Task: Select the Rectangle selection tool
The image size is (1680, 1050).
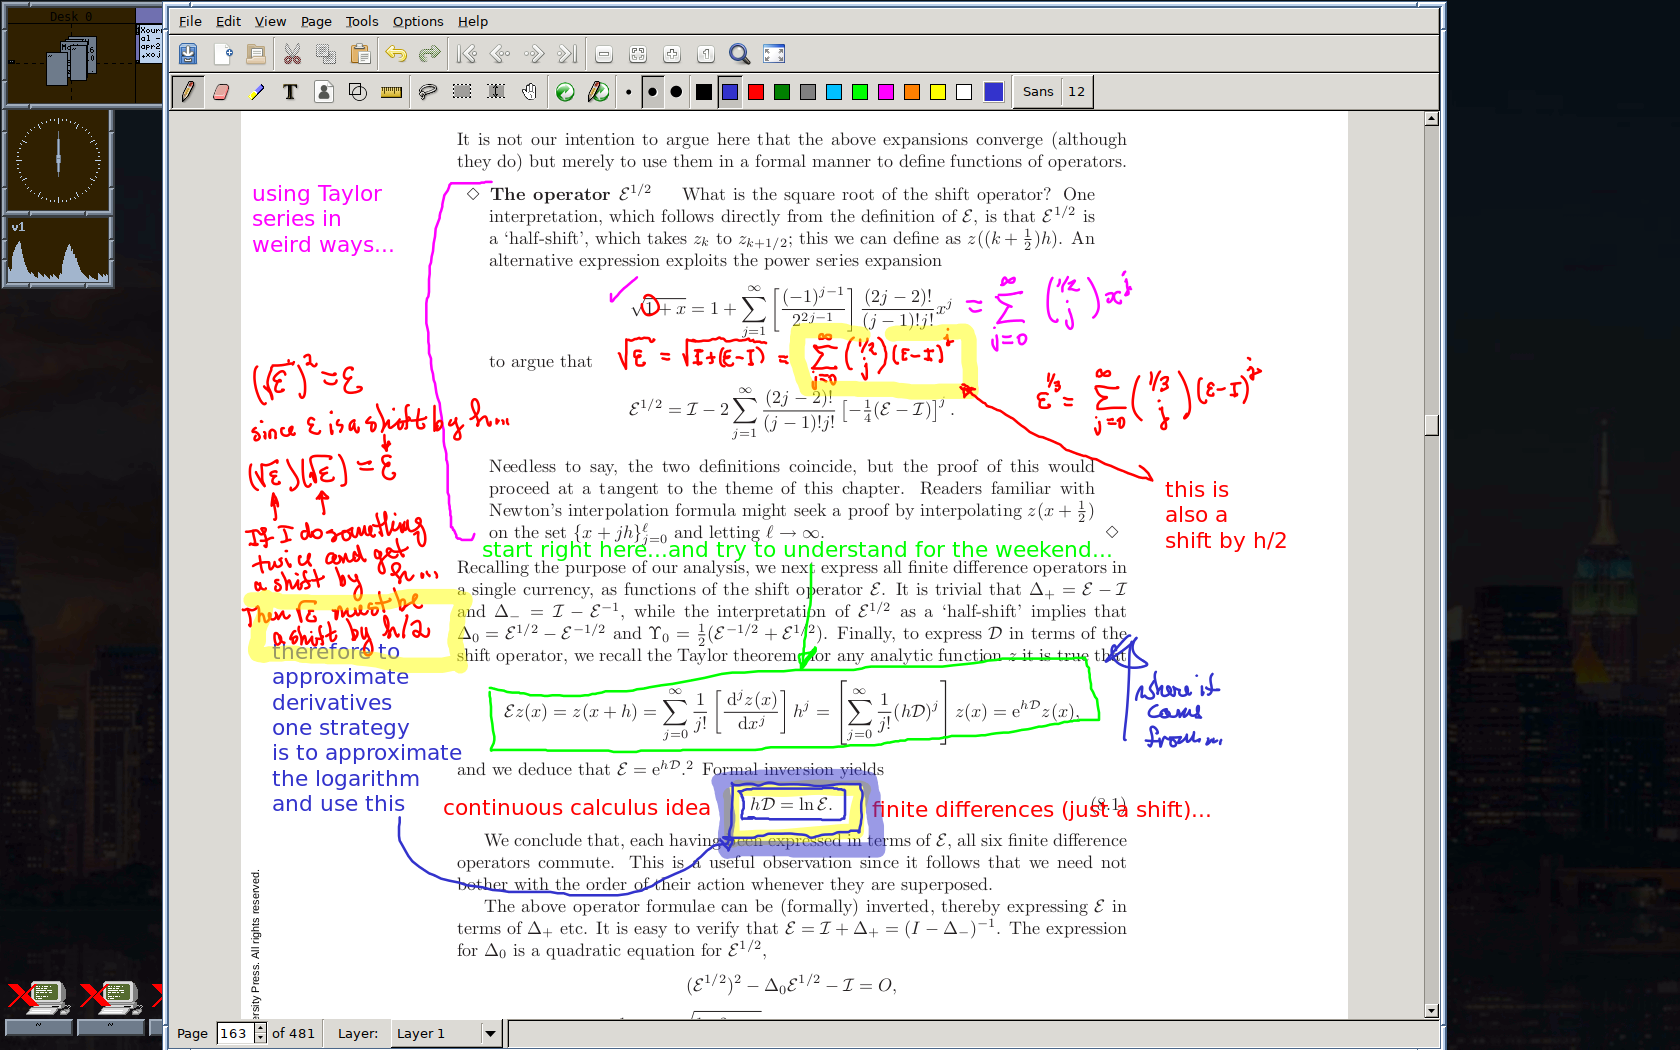Action: pos(461,92)
